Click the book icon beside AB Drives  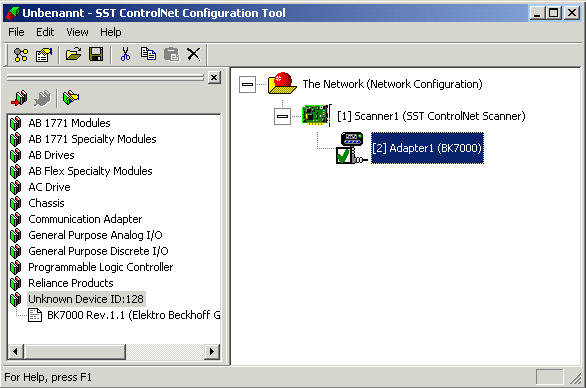[x=16, y=155]
